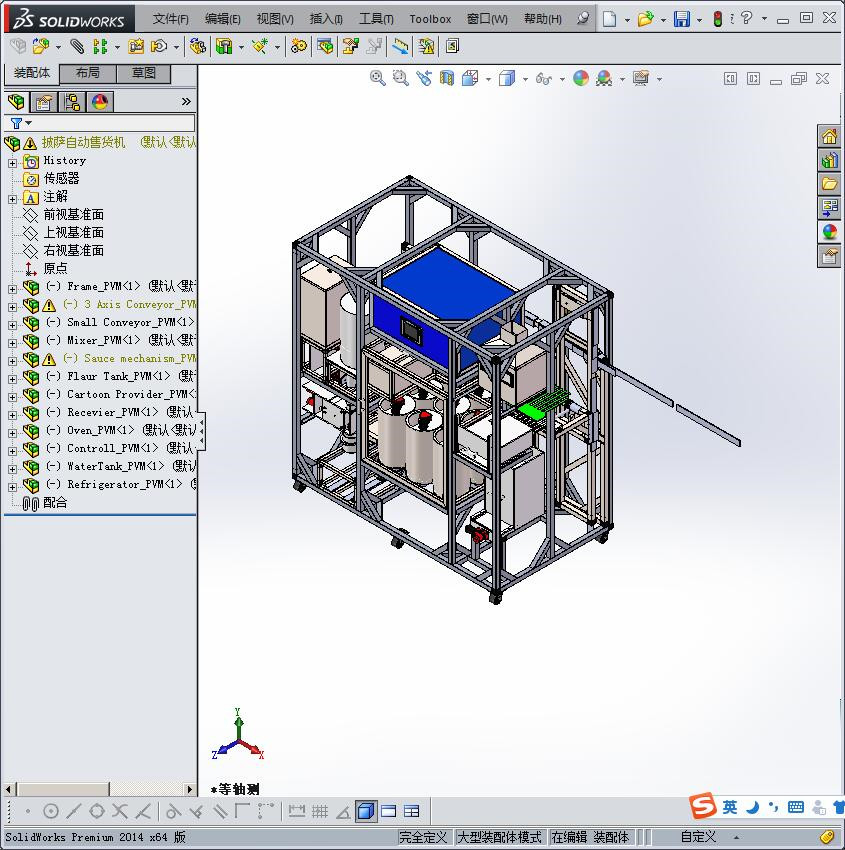Select the Mate paperclip tool
The image size is (845, 850).
tap(77, 47)
